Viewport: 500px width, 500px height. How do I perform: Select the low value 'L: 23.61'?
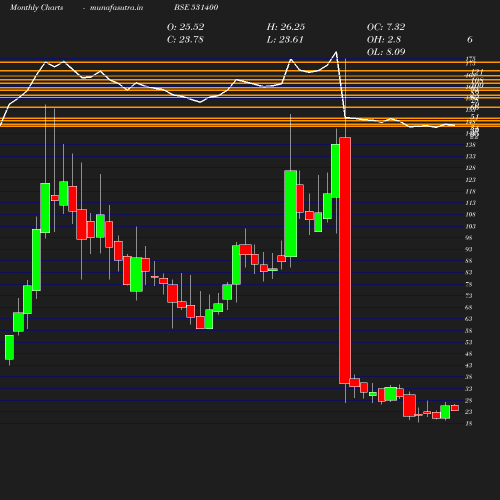[x=285, y=39]
